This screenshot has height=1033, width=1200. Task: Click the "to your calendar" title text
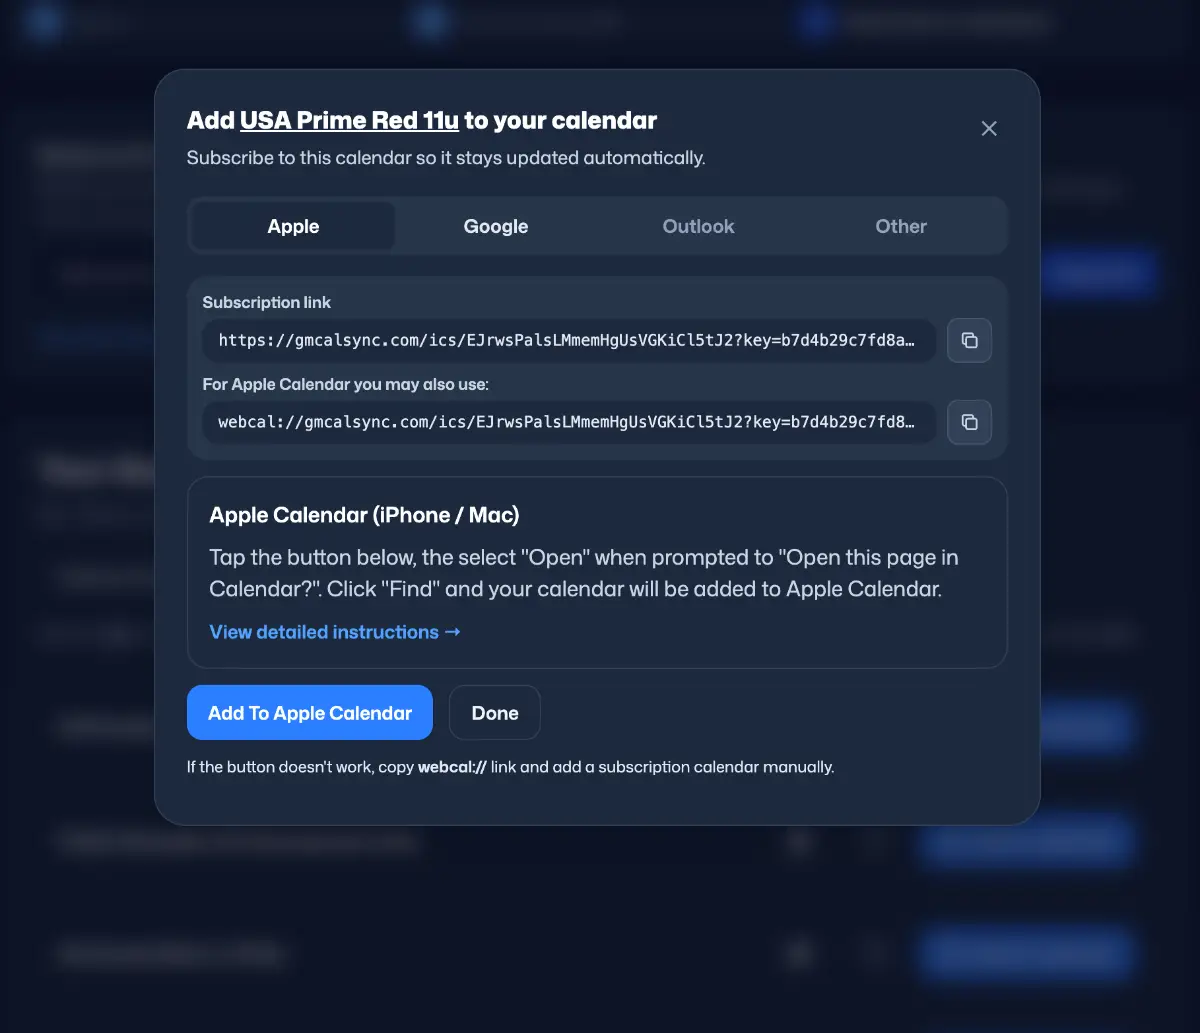point(560,122)
